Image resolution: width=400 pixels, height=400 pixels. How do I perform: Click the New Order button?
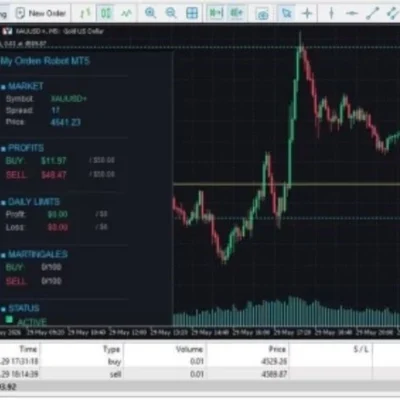[x=41, y=13]
